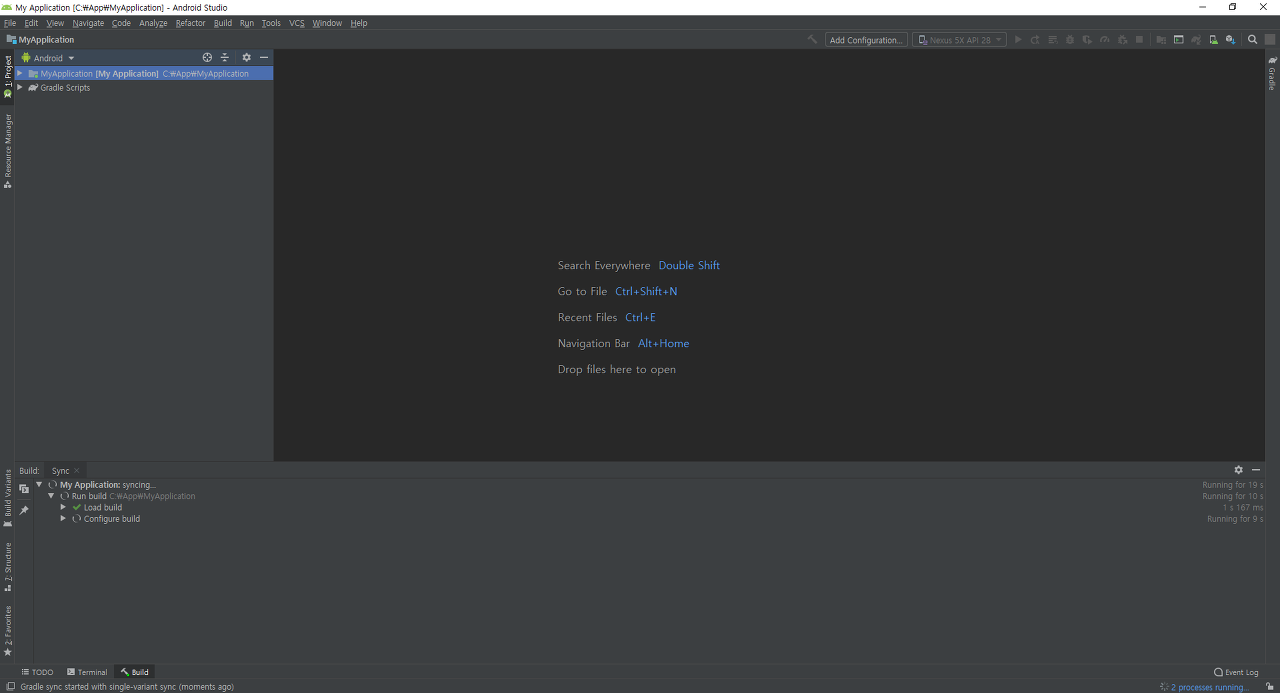Click the scroll-from-source target icon in Project panel
The height and width of the screenshot is (693, 1280).
point(207,58)
